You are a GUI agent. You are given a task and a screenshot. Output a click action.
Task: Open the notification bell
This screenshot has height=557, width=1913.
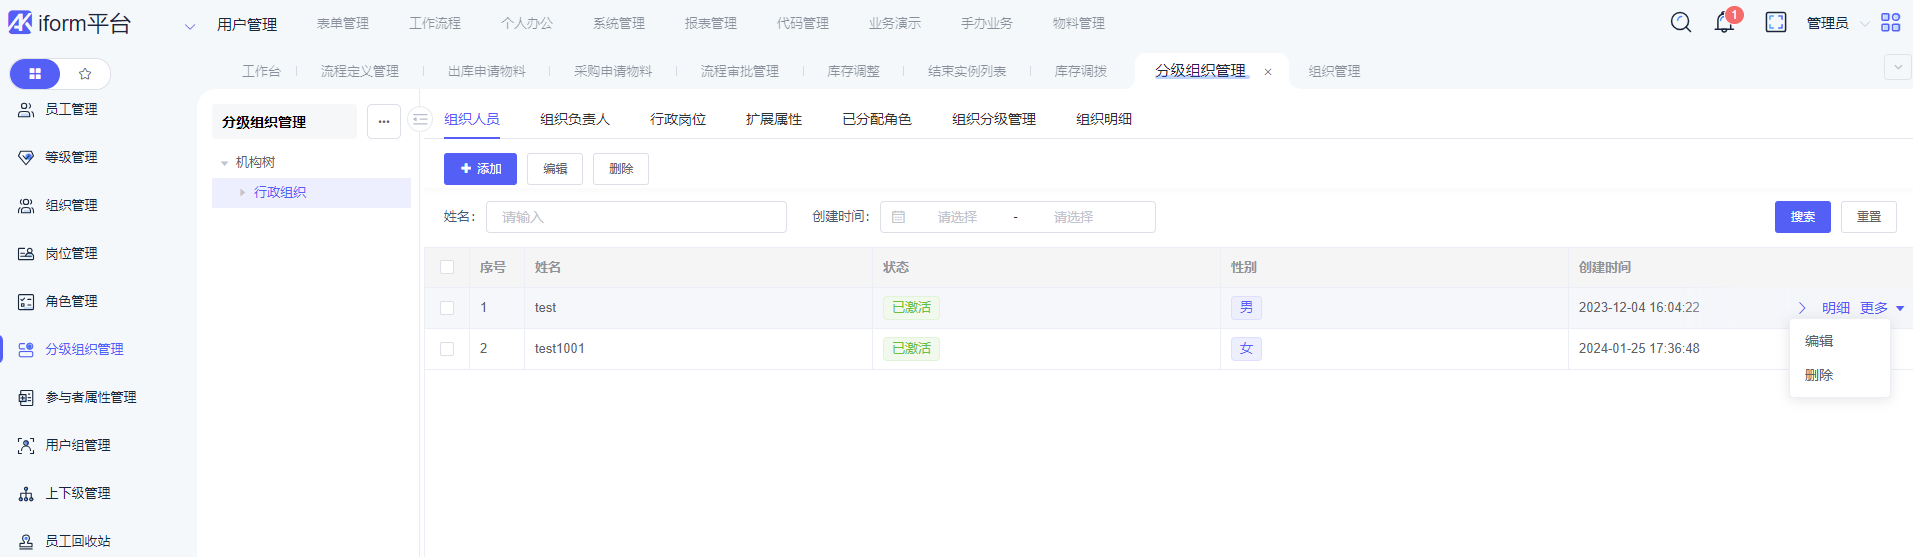tap(1724, 22)
